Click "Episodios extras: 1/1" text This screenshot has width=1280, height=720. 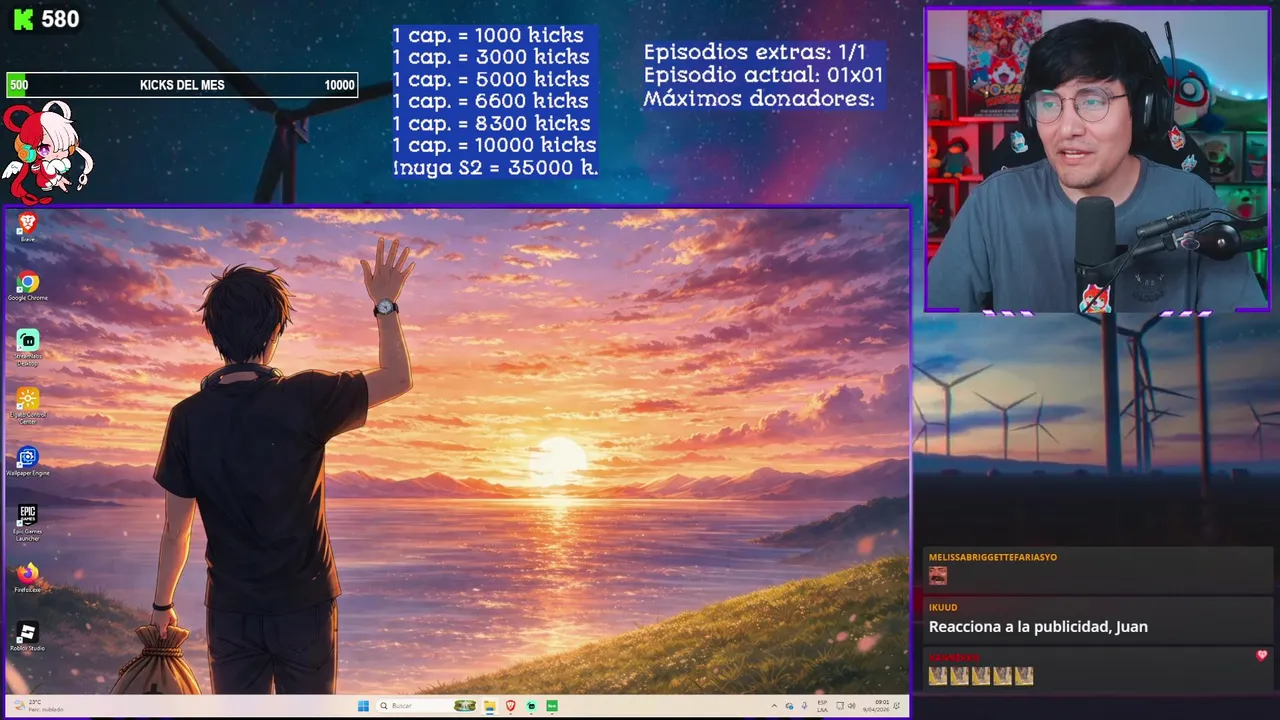754,52
